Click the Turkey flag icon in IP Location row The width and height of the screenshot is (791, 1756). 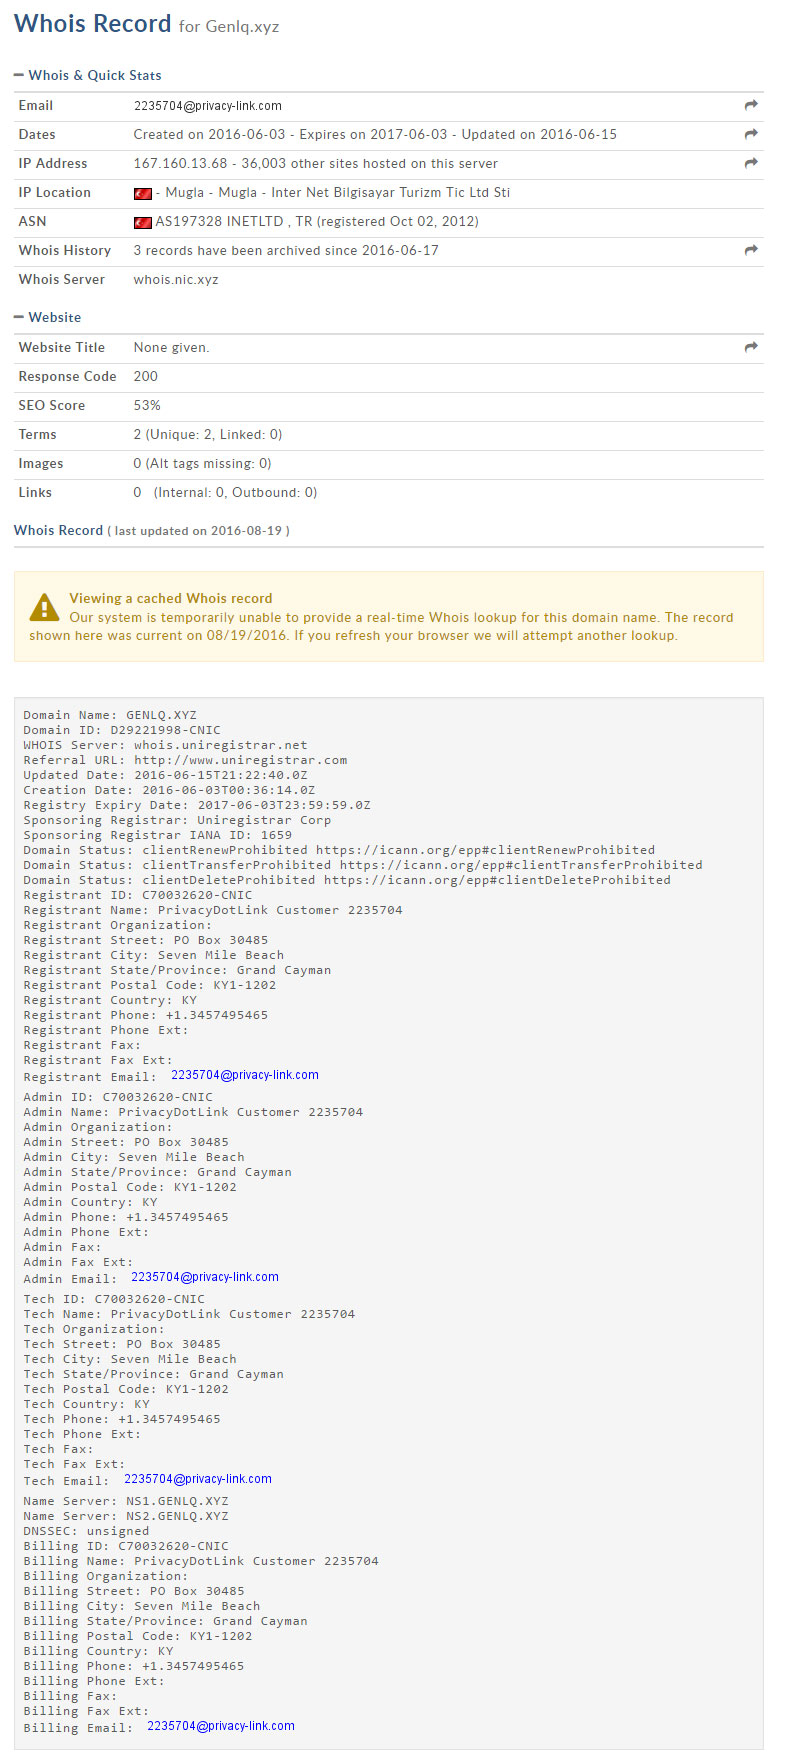pyautogui.click(x=142, y=193)
